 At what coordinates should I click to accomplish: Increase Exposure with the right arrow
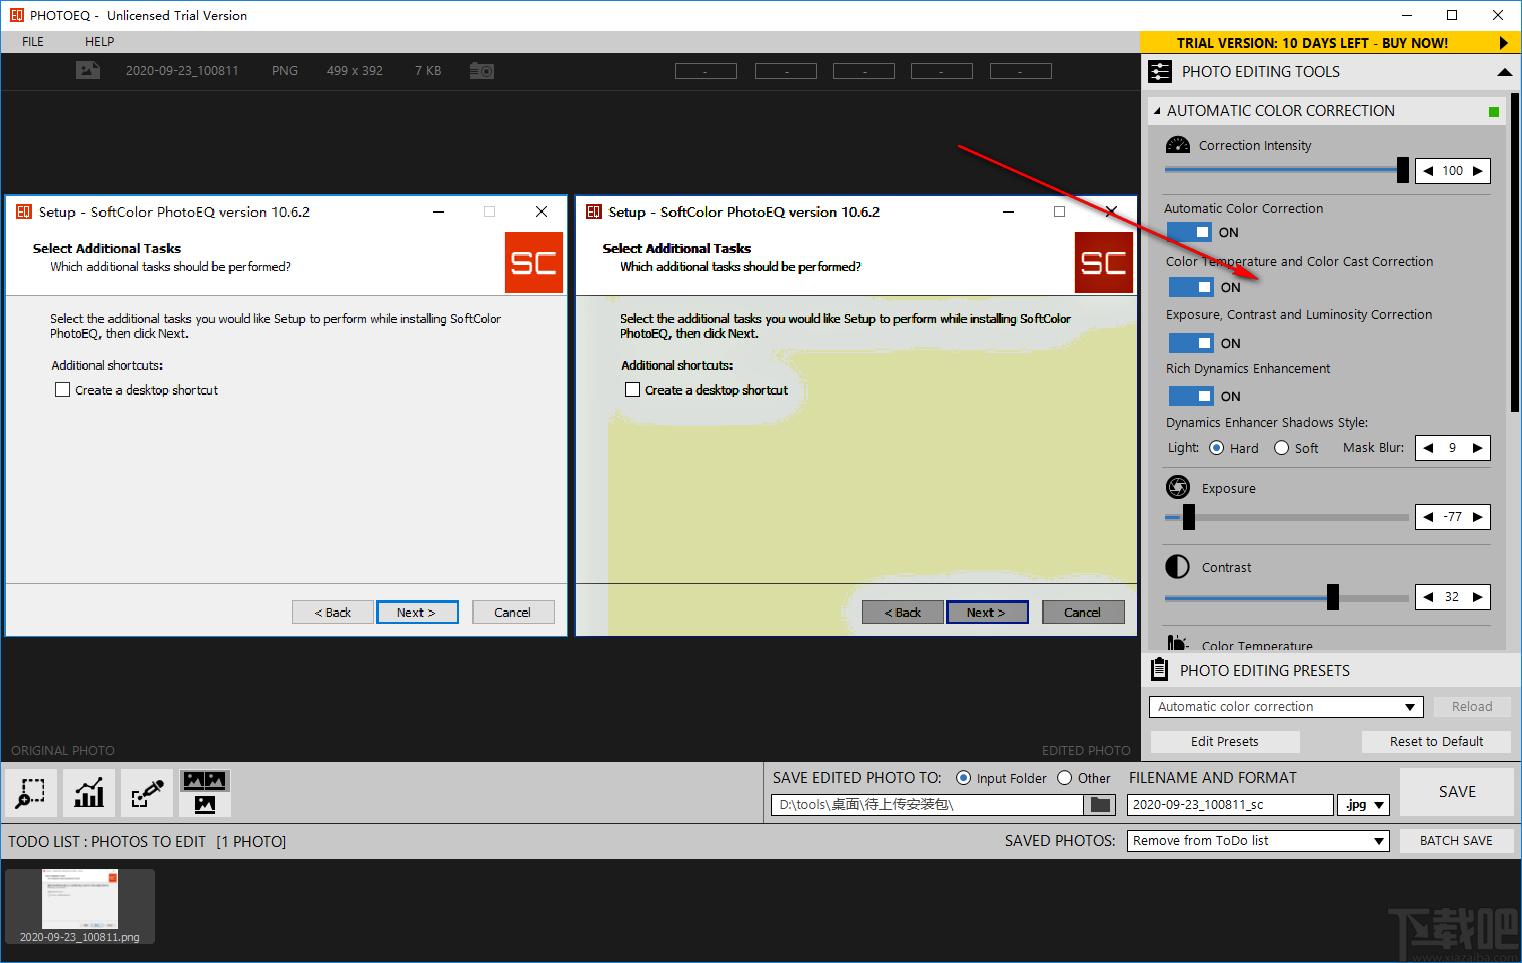click(1478, 517)
